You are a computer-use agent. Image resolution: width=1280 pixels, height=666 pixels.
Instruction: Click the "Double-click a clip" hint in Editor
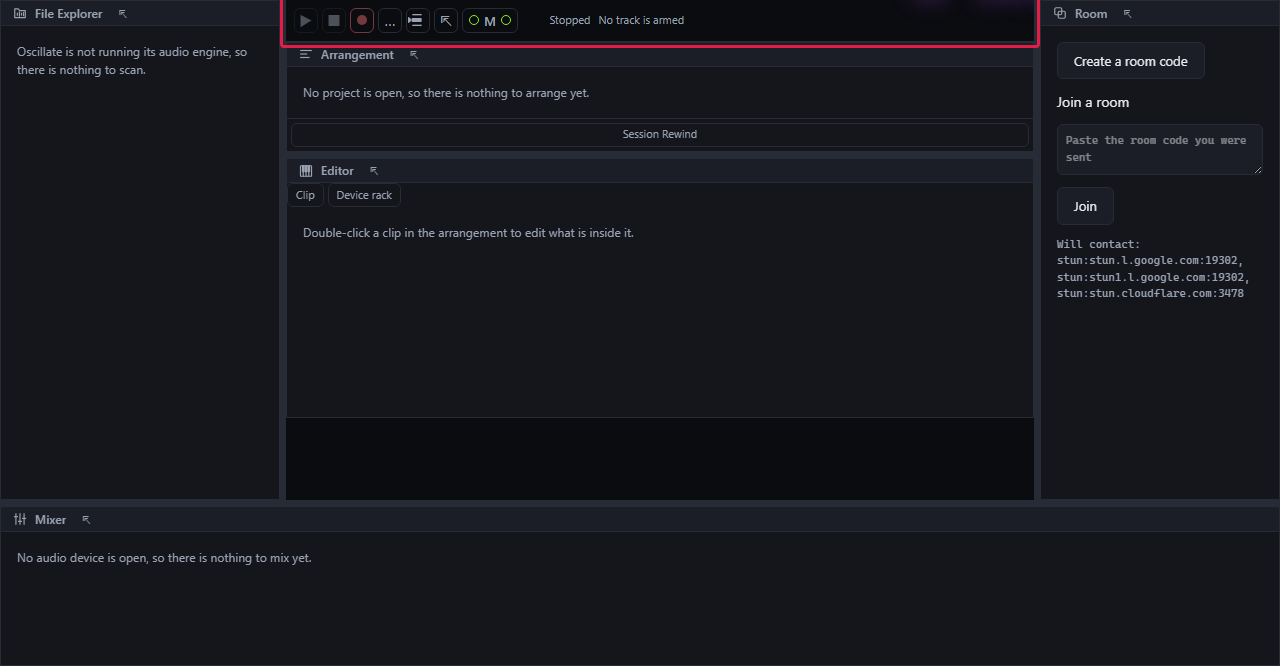point(468,233)
